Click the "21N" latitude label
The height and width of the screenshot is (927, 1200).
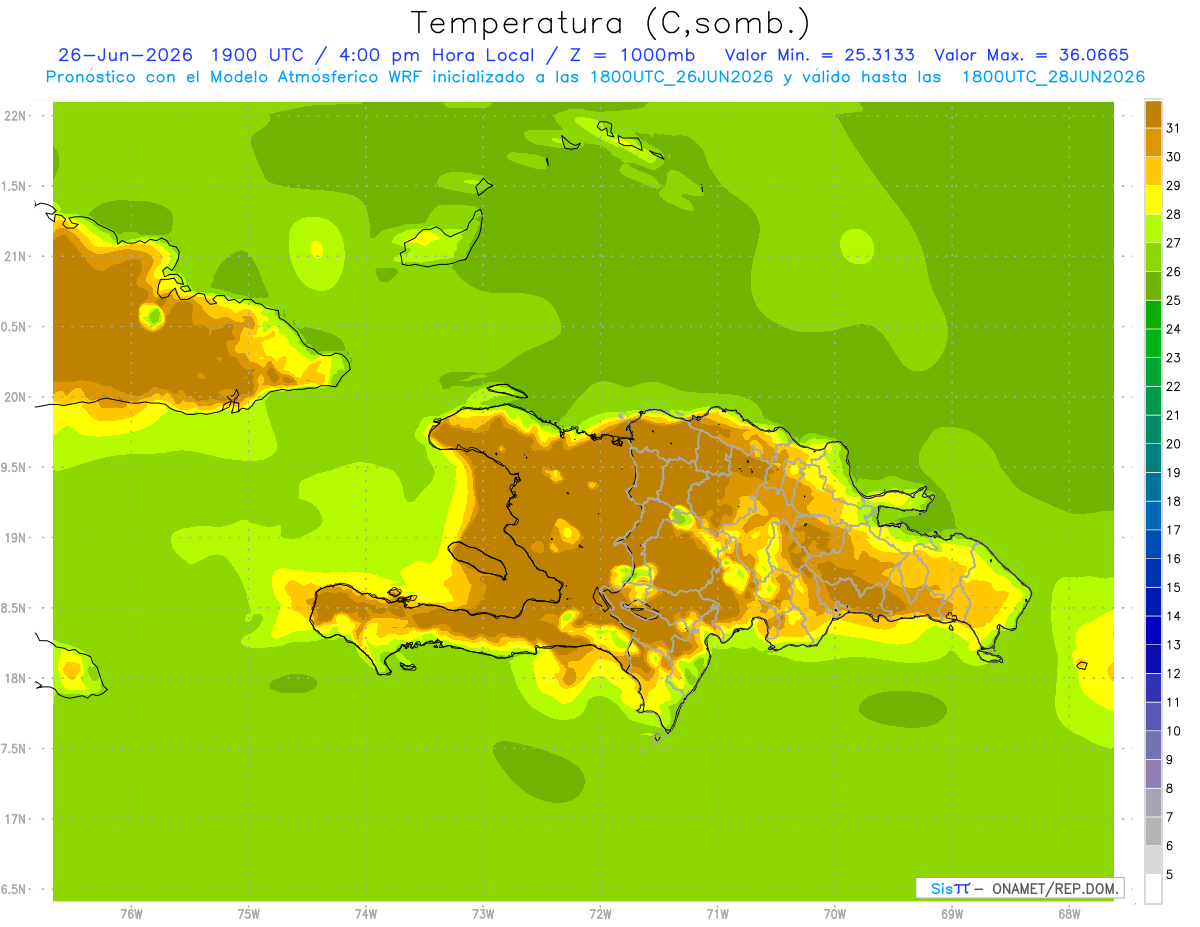tap(15, 256)
